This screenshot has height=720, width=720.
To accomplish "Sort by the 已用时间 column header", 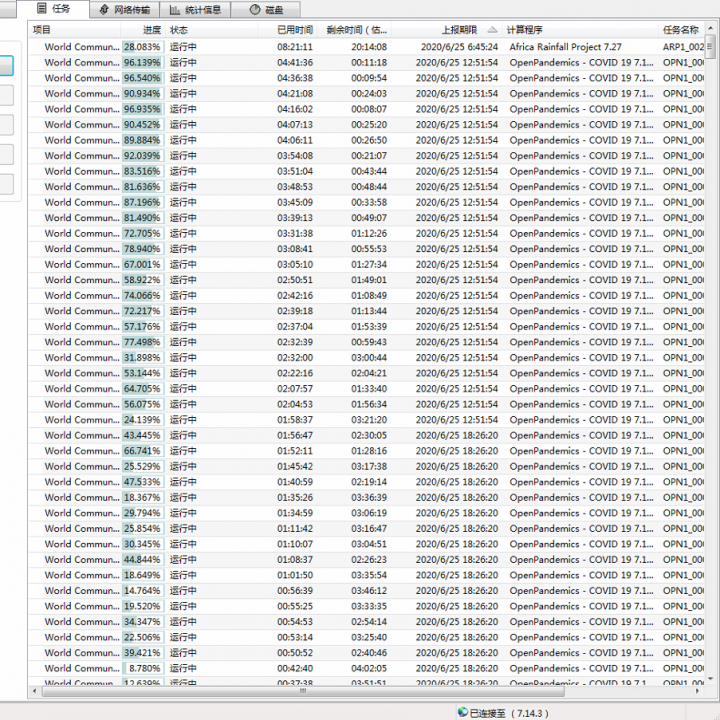I will (x=287, y=30).
